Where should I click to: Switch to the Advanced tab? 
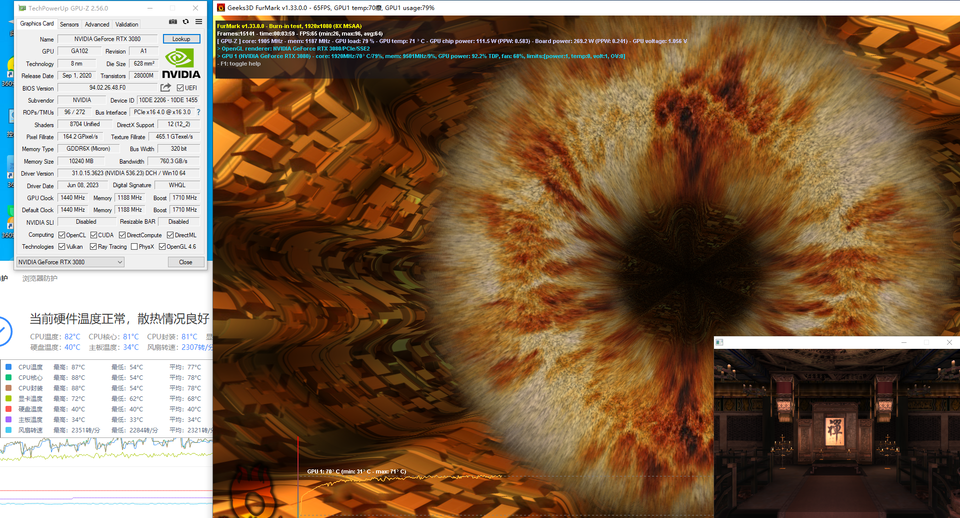click(x=97, y=24)
